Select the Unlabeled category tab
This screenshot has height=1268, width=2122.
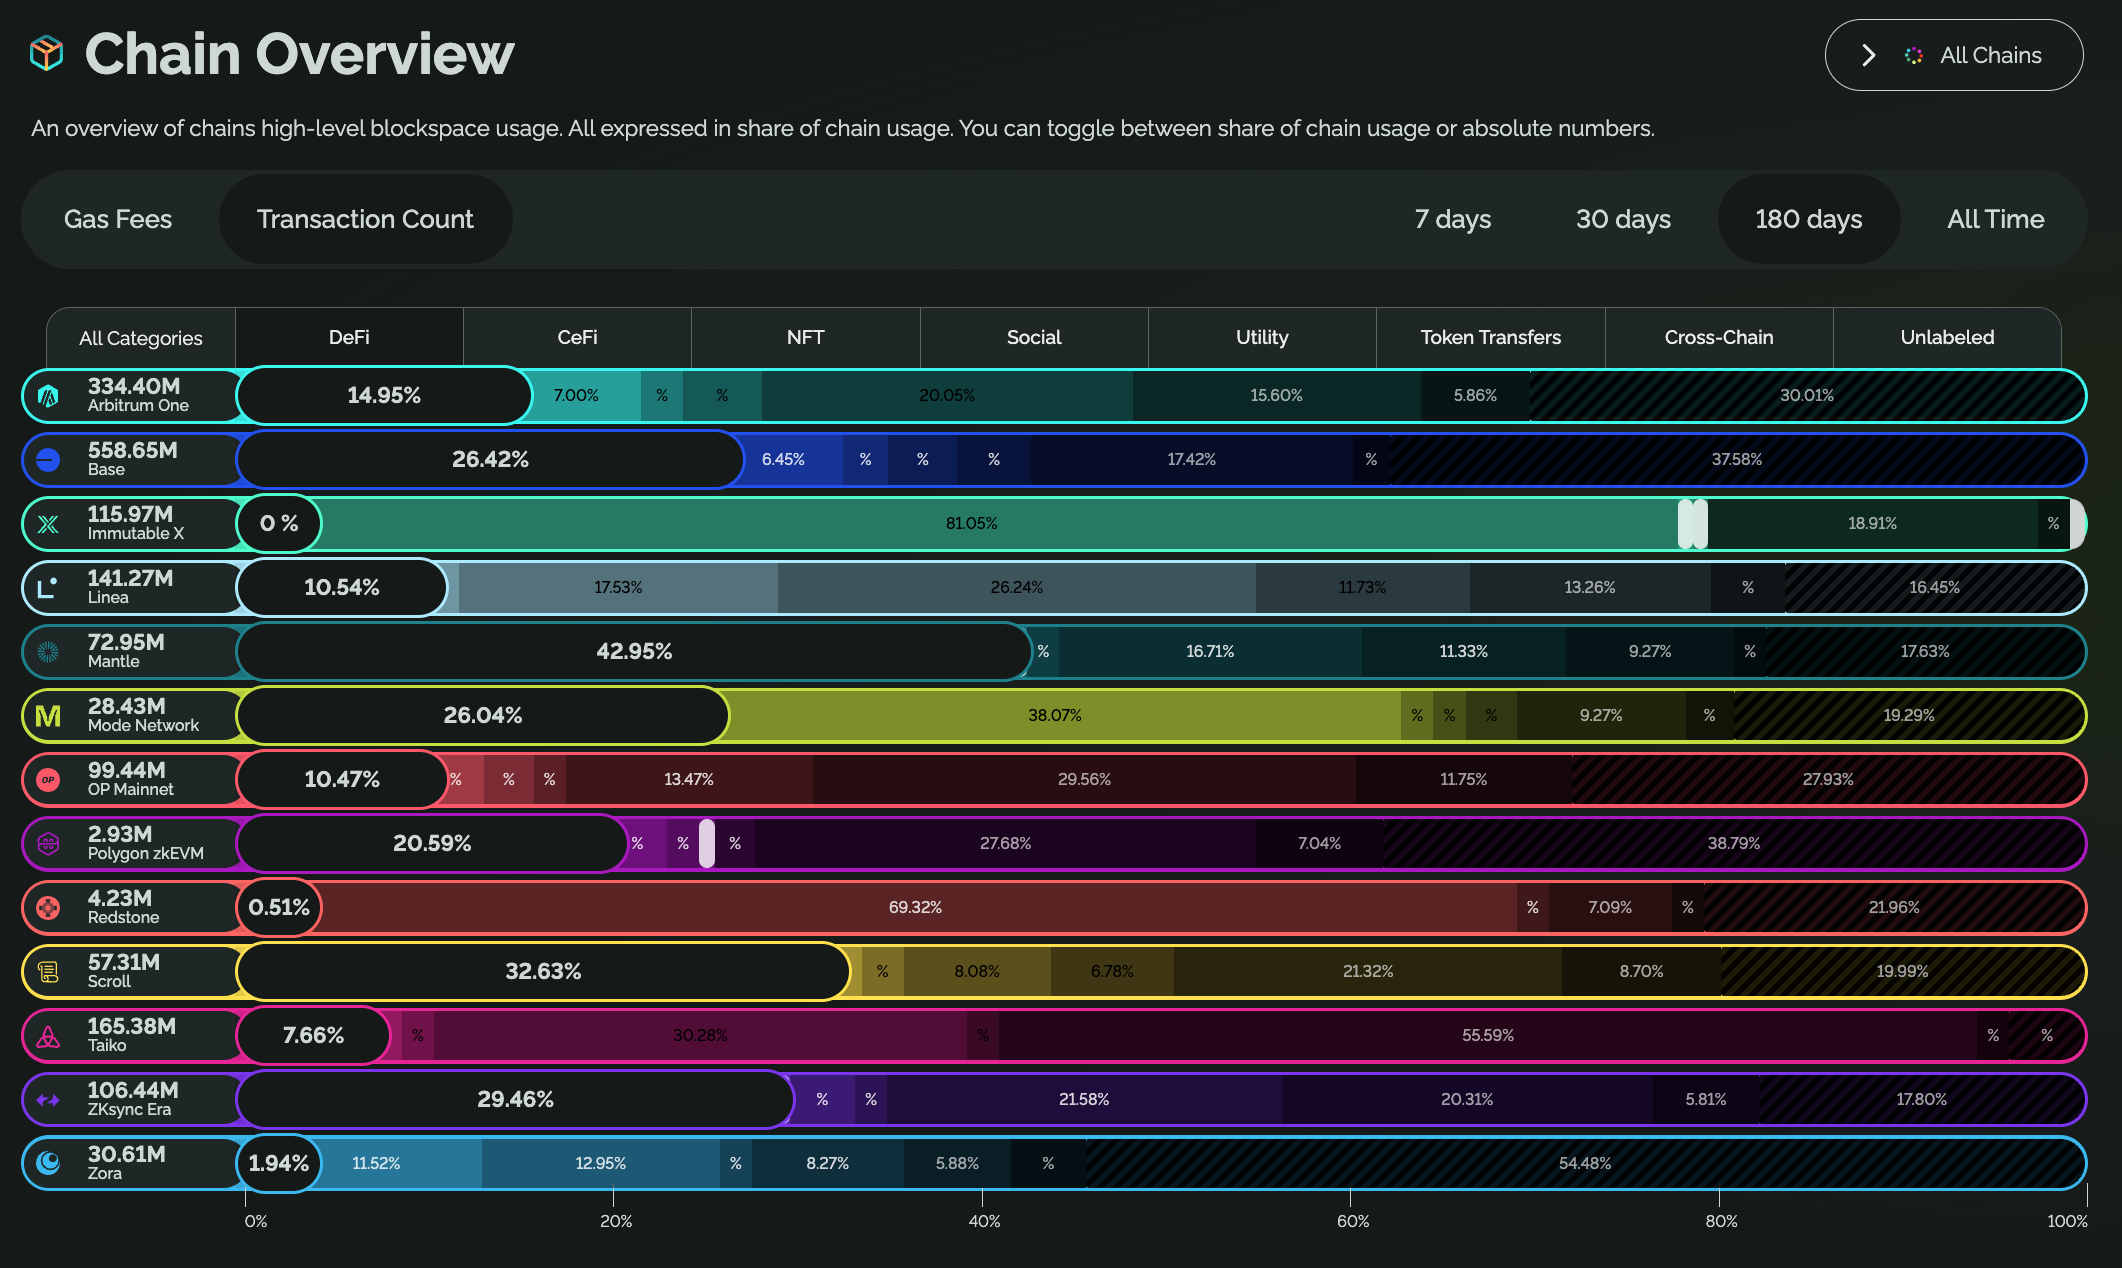click(x=1947, y=338)
